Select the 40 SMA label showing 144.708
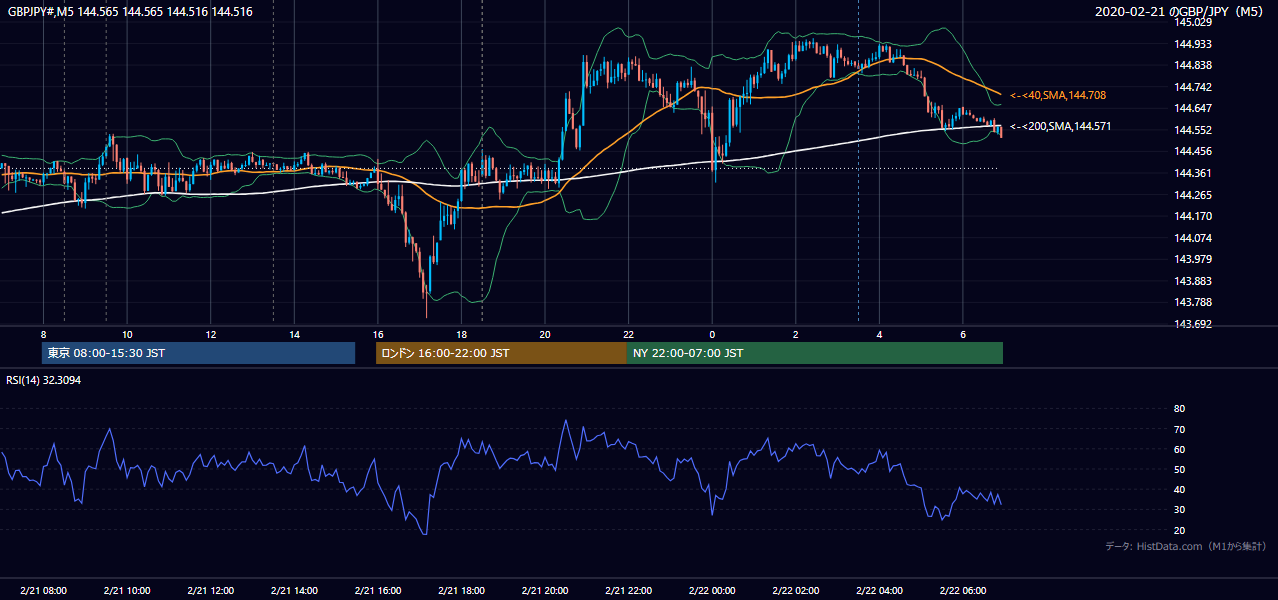 (x=1058, y=95)
